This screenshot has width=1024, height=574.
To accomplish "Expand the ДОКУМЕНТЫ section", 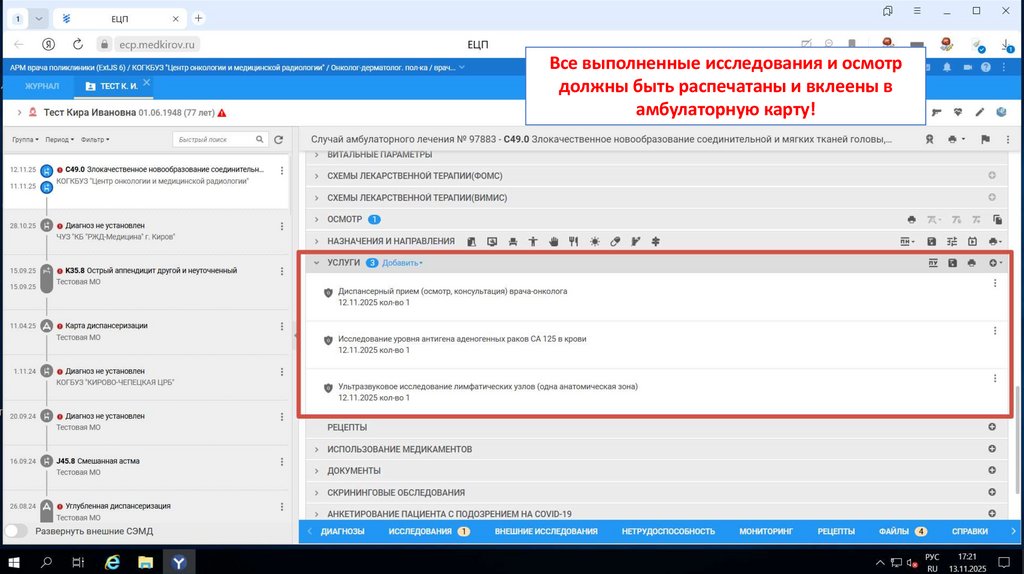I will click(317, 471).
